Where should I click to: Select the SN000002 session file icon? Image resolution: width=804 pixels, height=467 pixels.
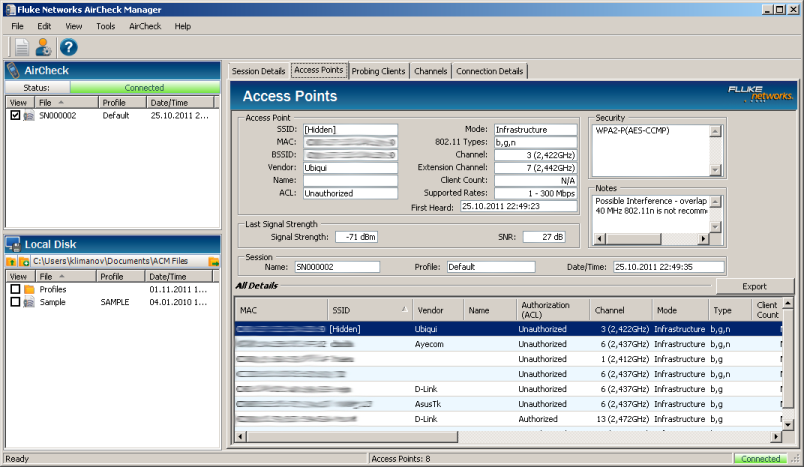pos(29,115)
